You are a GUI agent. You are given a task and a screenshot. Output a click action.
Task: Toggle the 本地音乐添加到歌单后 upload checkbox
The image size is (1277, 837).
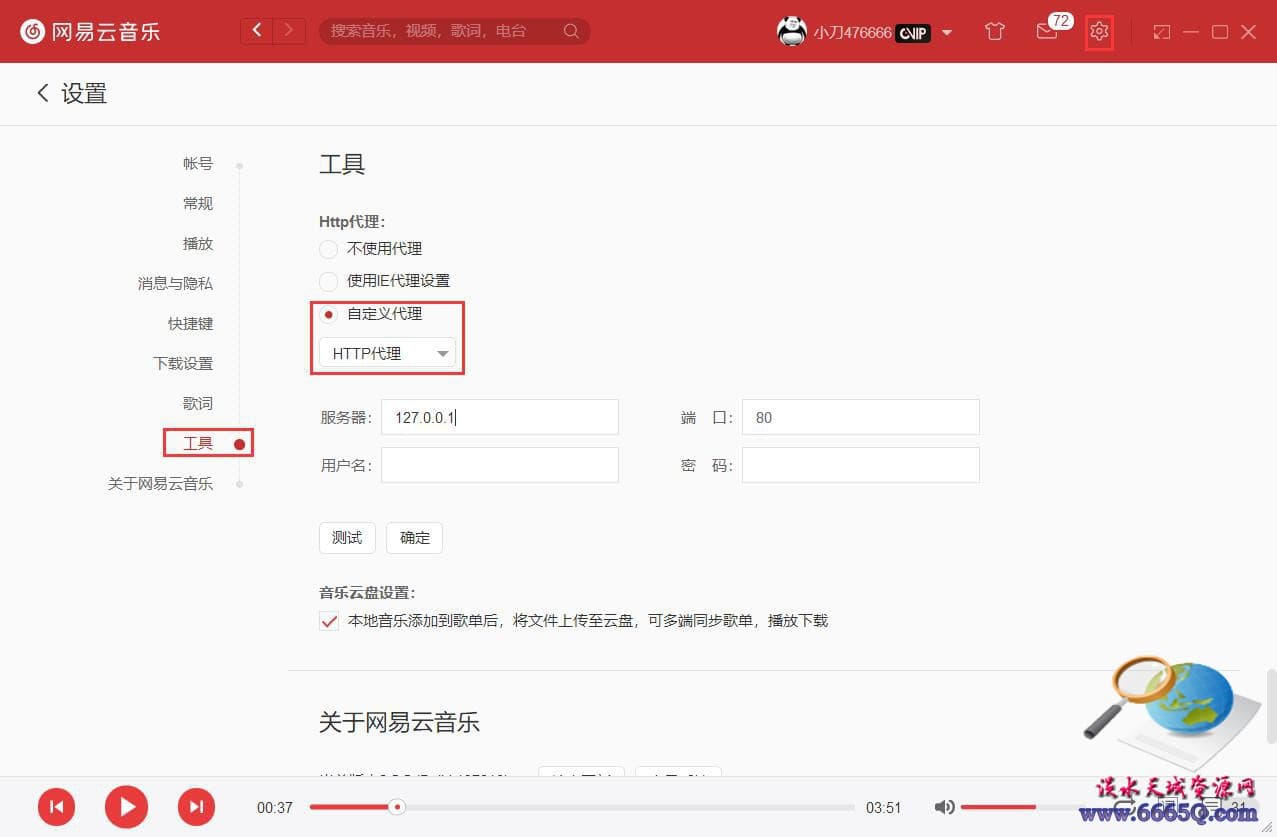pos(329,621)
